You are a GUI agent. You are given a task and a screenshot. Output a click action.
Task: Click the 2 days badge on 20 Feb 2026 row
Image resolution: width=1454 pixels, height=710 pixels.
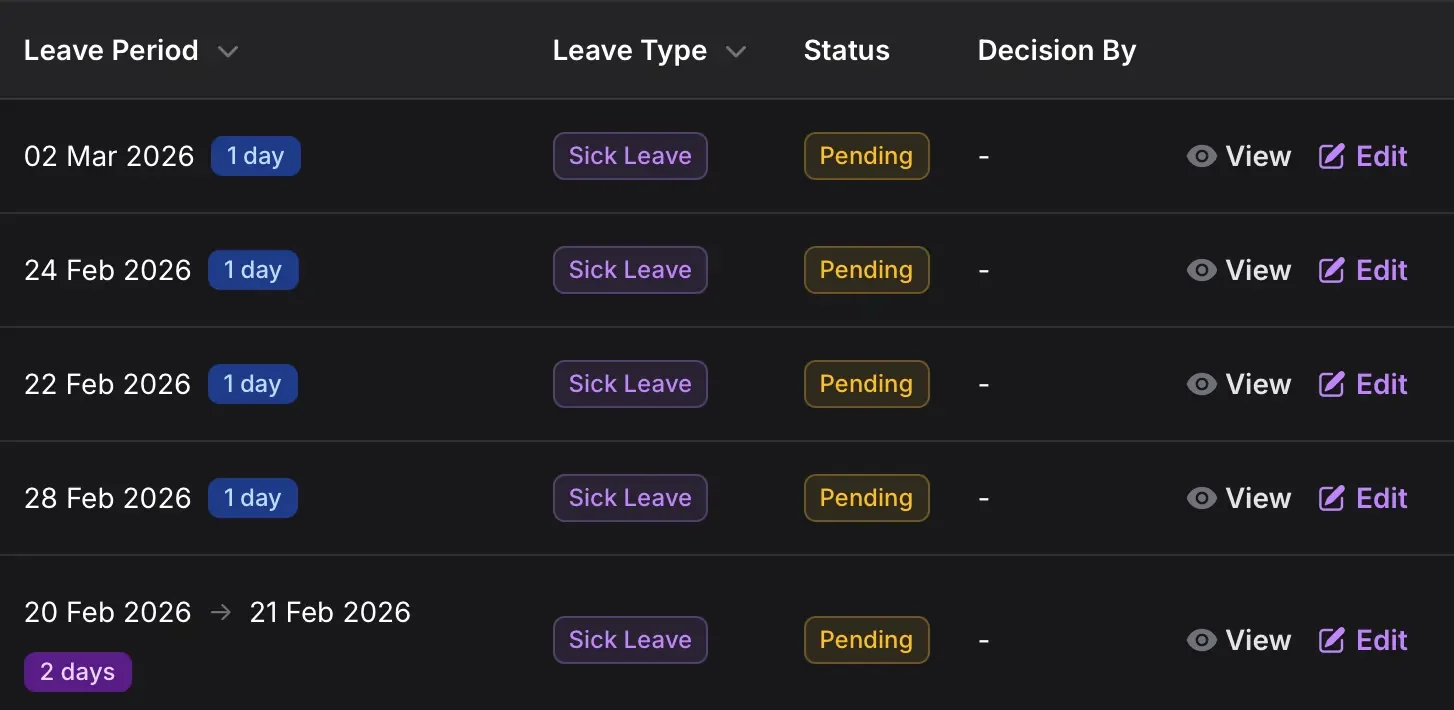tap(77, 672)
